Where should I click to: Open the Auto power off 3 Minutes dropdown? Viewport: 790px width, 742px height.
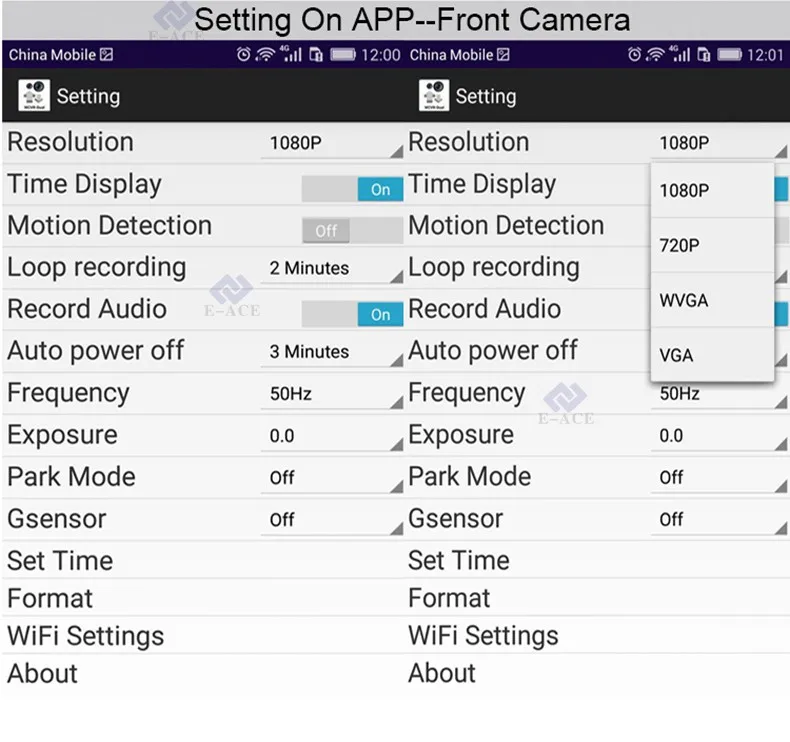point(332,352)
